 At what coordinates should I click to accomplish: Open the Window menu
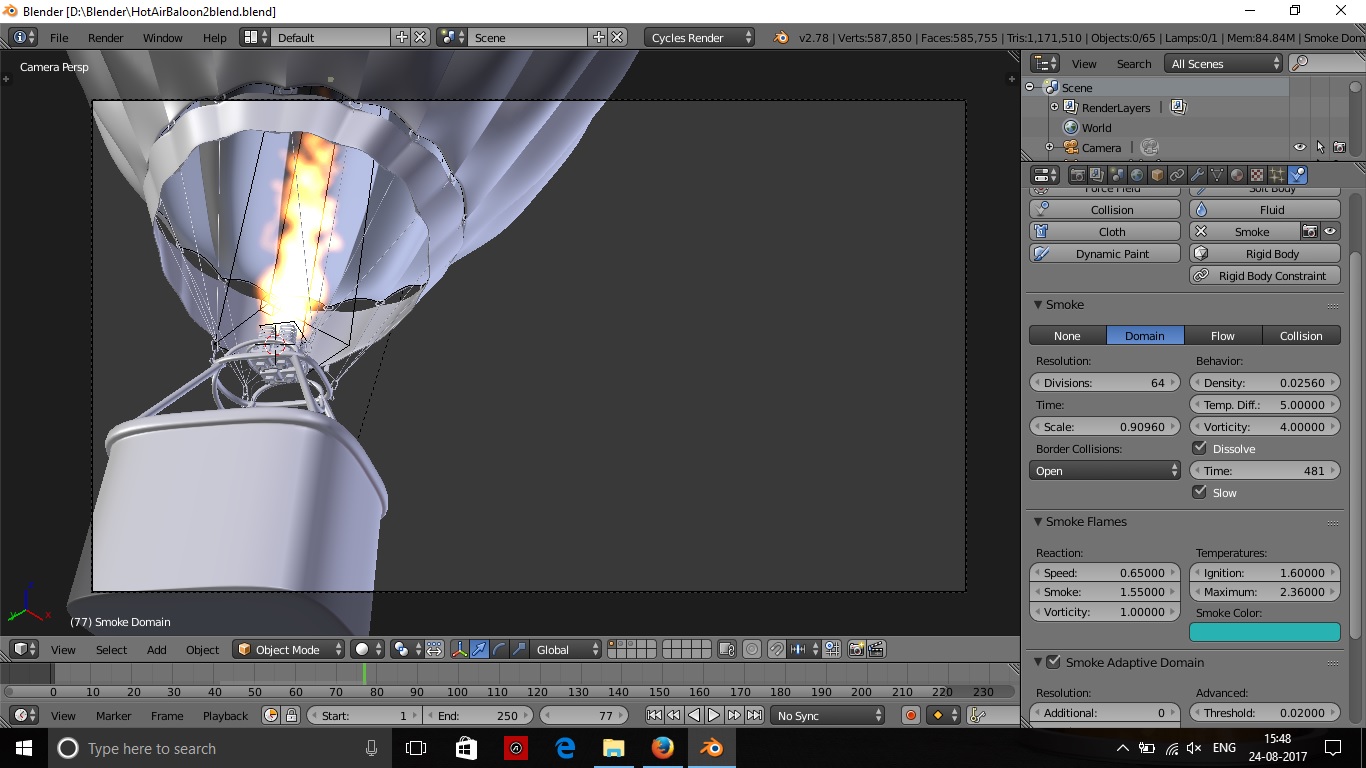click(x=163, y=37)
